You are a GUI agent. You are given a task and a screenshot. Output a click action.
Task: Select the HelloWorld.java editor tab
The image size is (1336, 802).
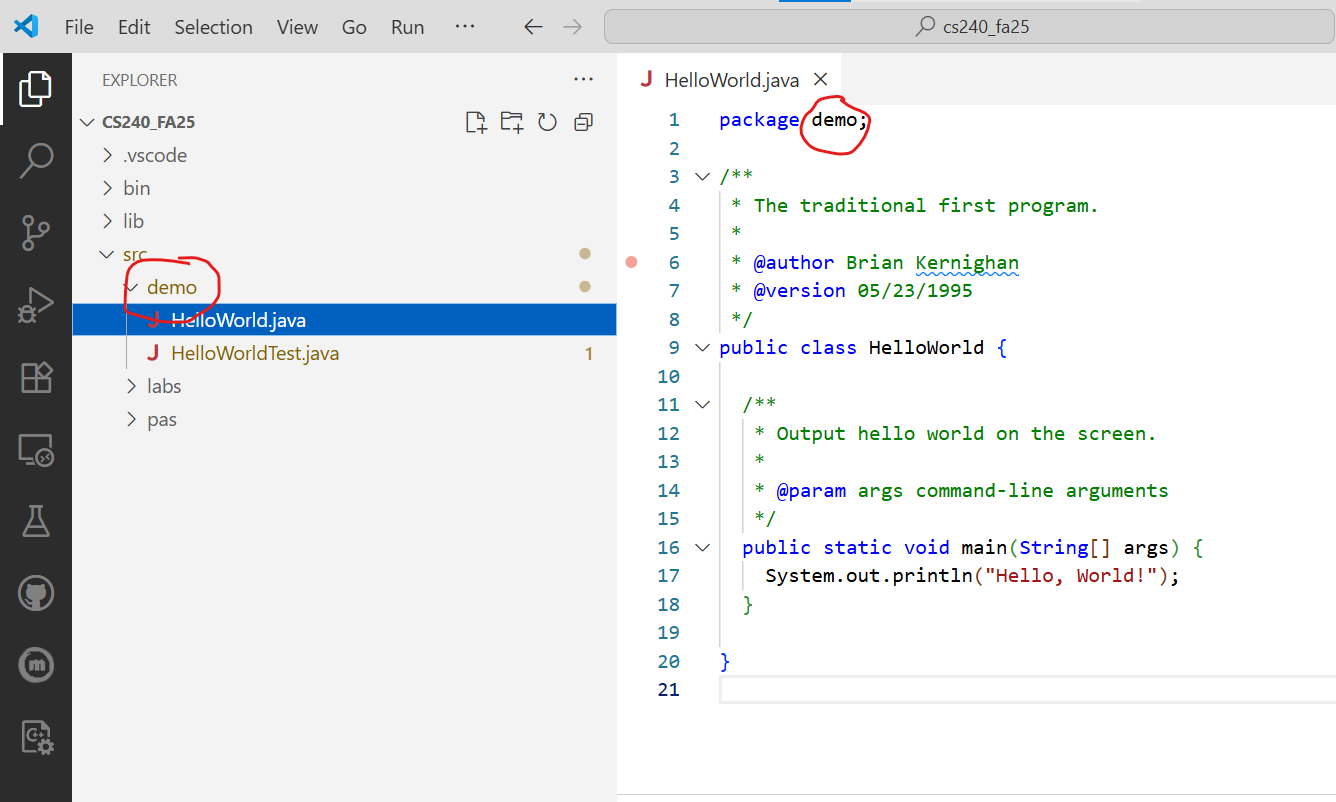(x=730, y=79)
